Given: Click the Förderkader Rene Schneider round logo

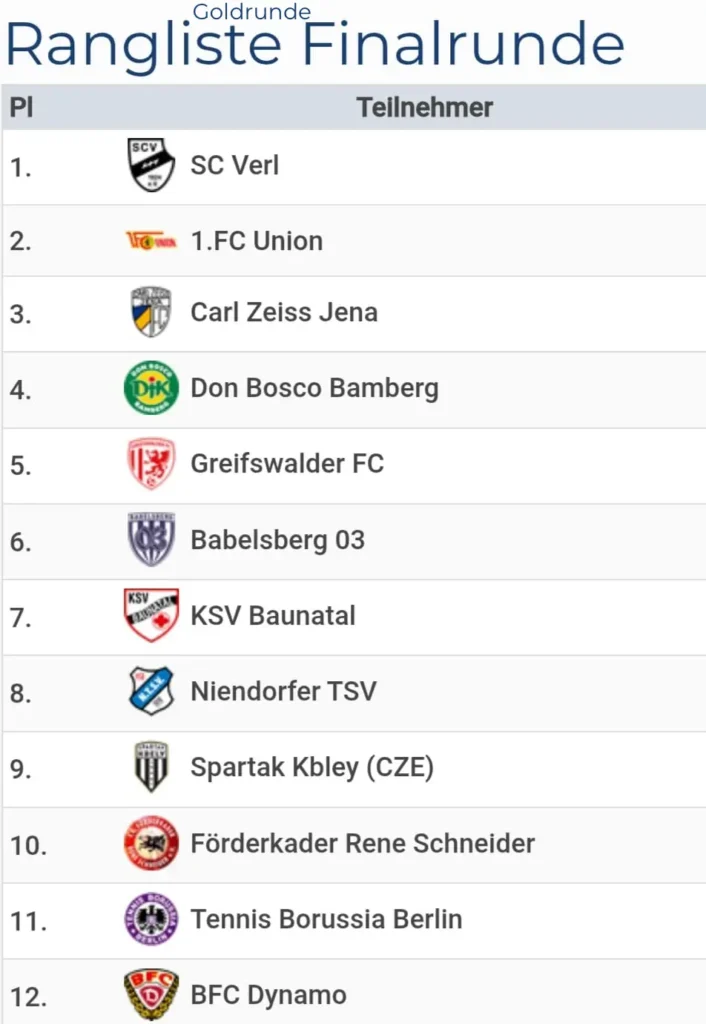Looking at the screenshot, I should (151, 842).
